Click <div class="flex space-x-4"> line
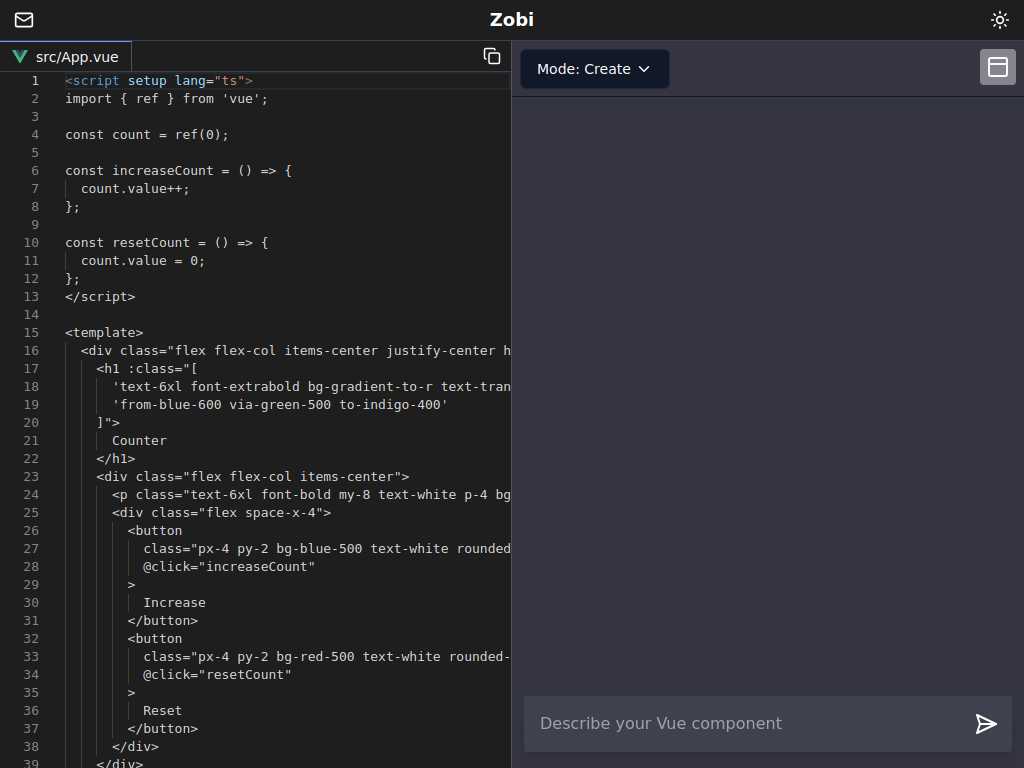This screenshot has width=1024, height=768. 221,513
